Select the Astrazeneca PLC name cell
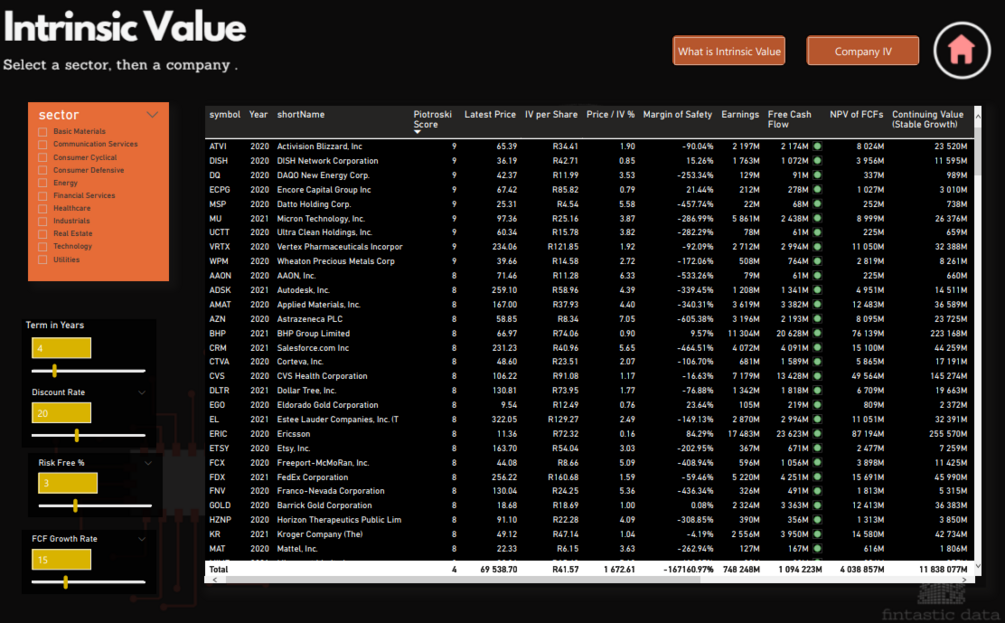This screenshot has width=1005, height=623. pyautogui.click(x=310, y=319)
